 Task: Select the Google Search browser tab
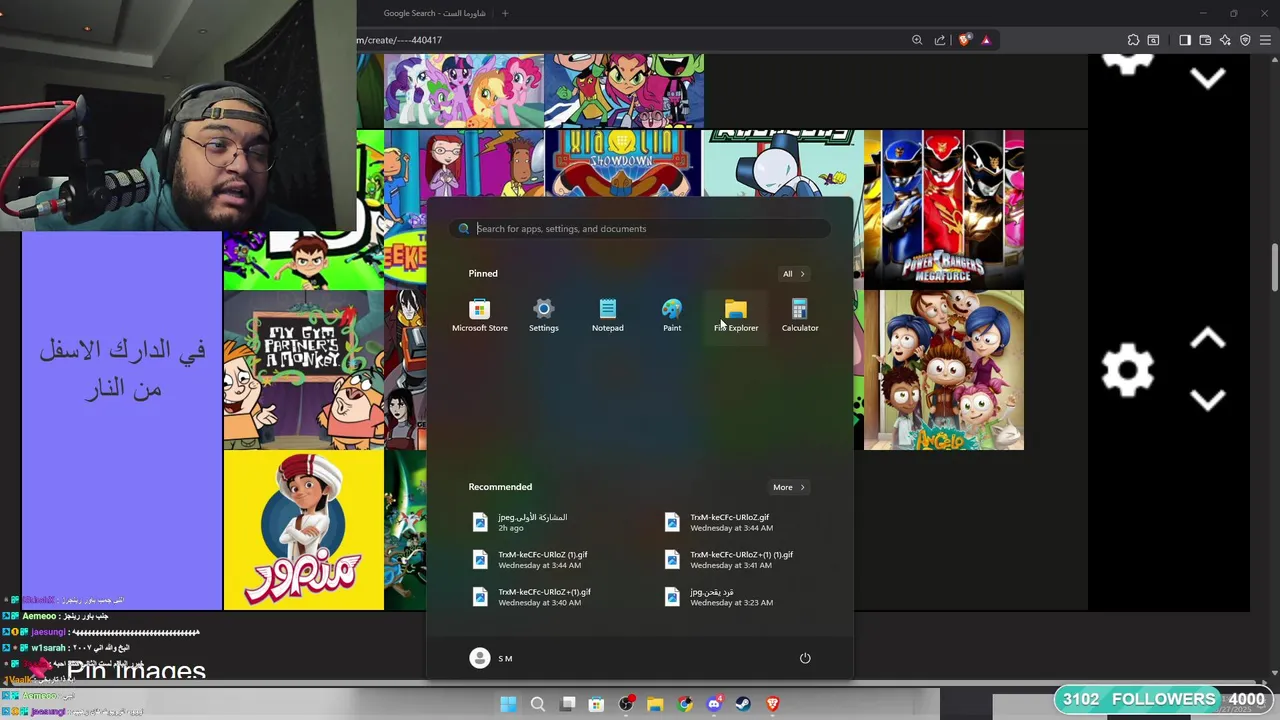click(436, 13)
